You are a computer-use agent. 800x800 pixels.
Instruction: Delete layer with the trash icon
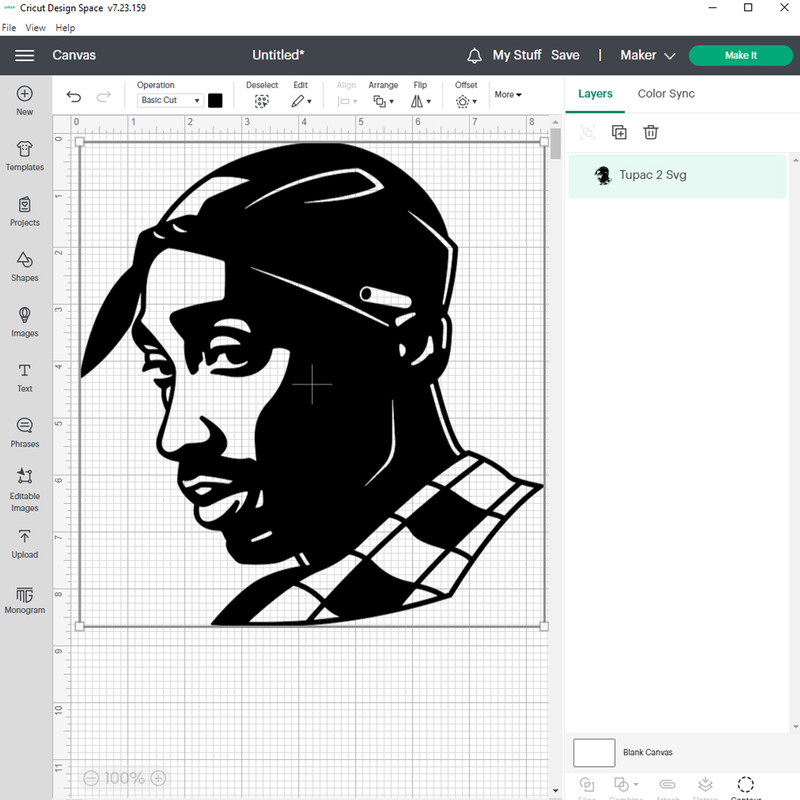tap(651, 132)
